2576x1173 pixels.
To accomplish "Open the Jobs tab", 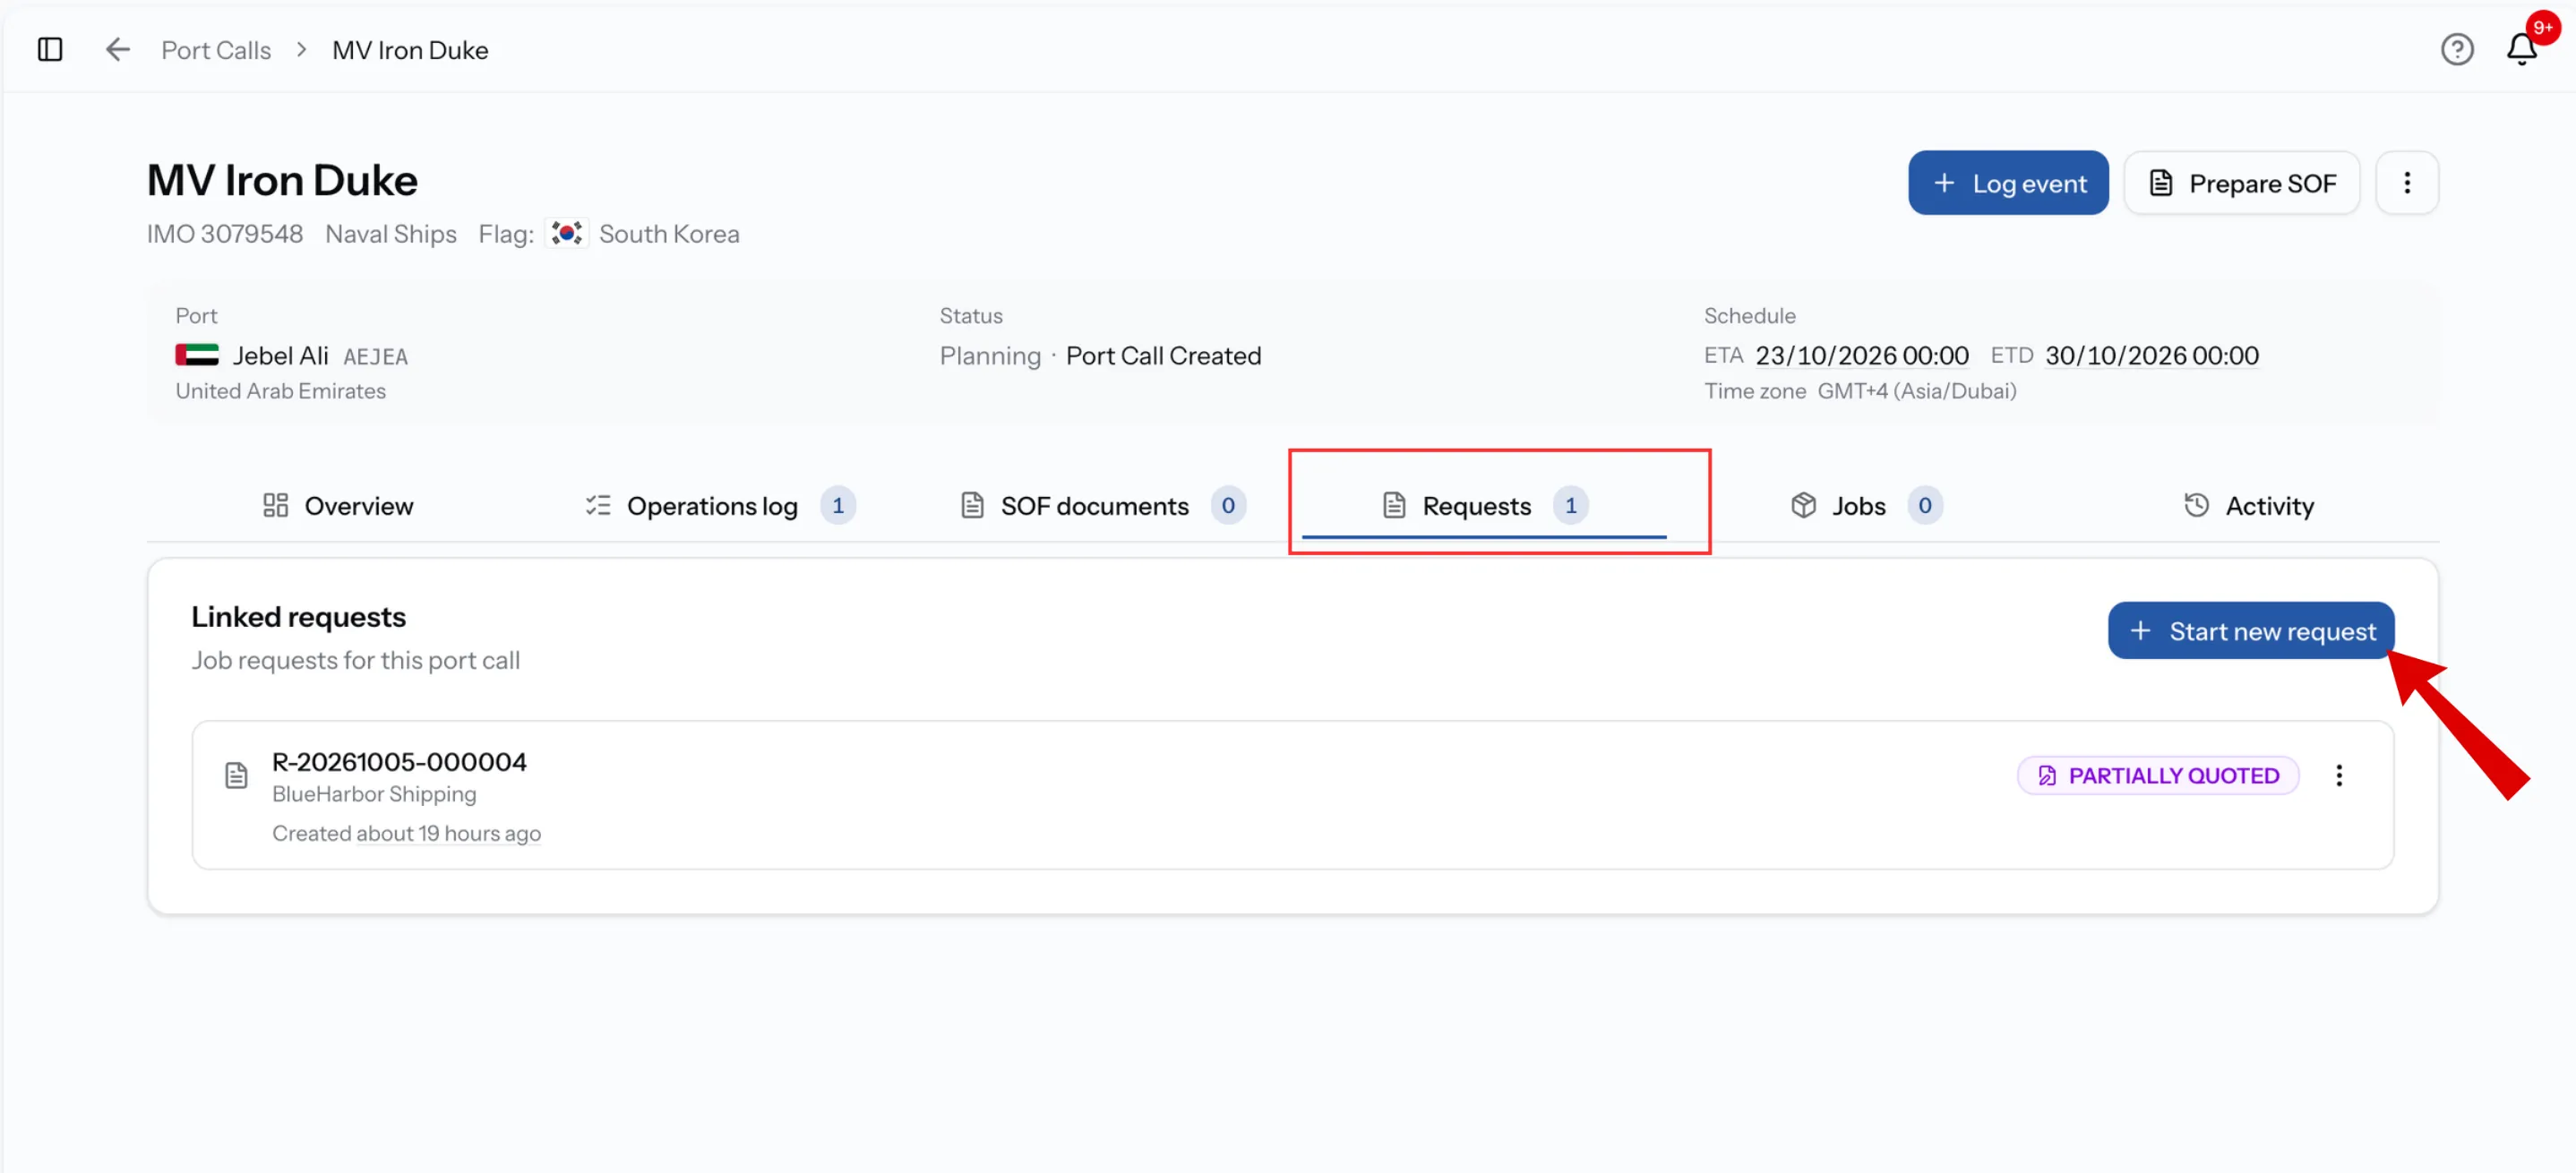I will (1866, 505).
